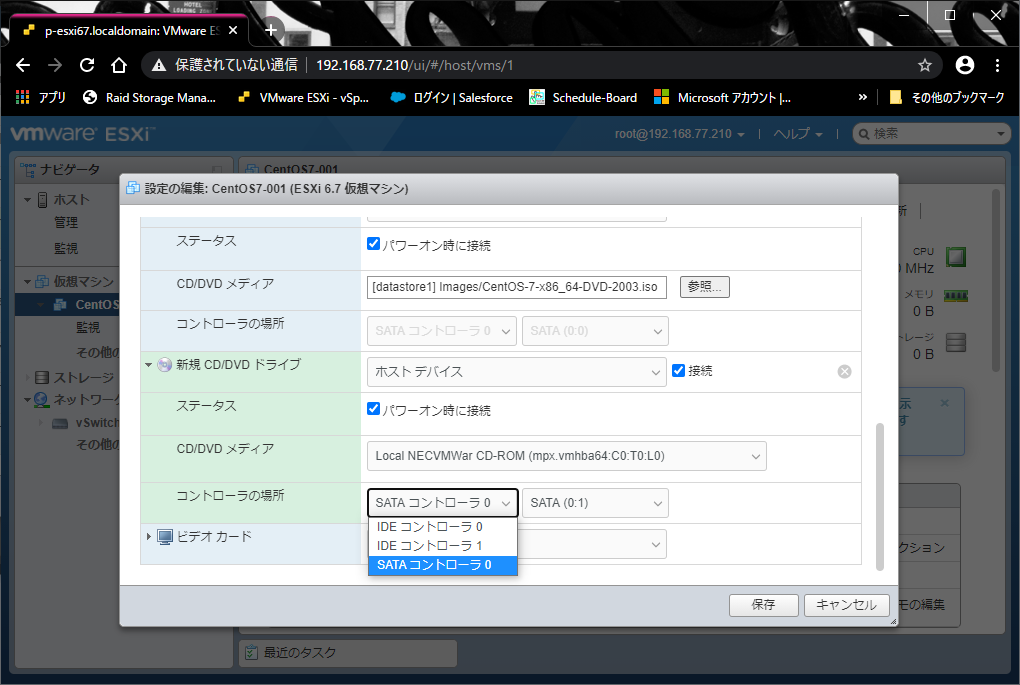Click the settings dialog vertical scrollbar
Viewport: 1020px width, 685px height.
pos(880,496)
